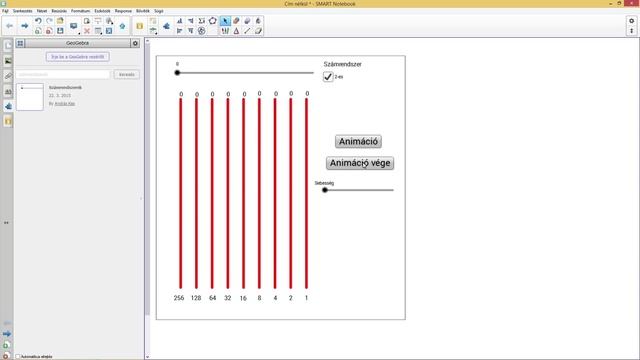Image resolution: width=640 pixels, height=360 pixels.
Task: Open a file with the folder icon
Action: click(60, 21)
